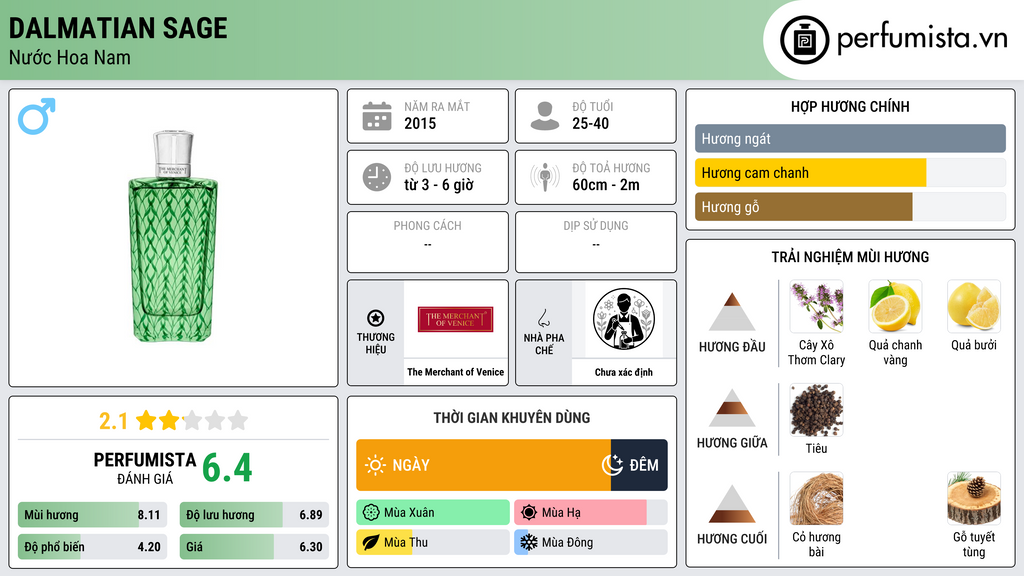Screen dimensions: 1024x576
Task: Click the person icon beside Độ tuổi
Action: point(545,116)
